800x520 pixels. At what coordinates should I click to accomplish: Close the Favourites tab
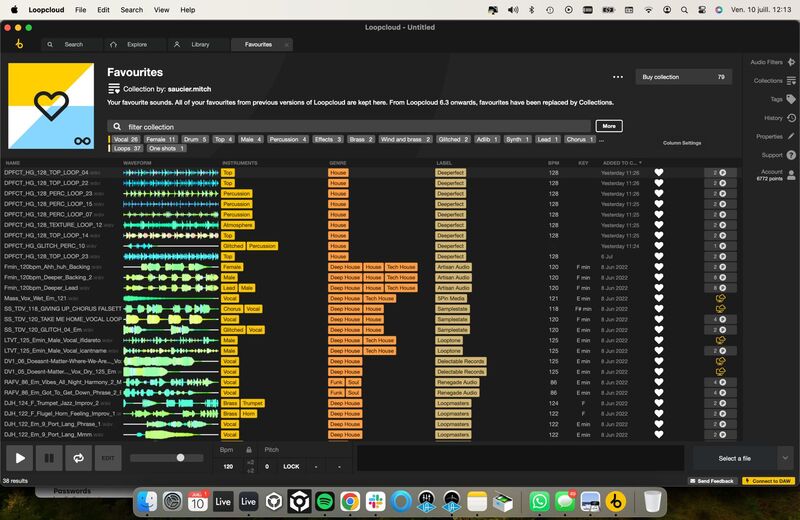286,45
